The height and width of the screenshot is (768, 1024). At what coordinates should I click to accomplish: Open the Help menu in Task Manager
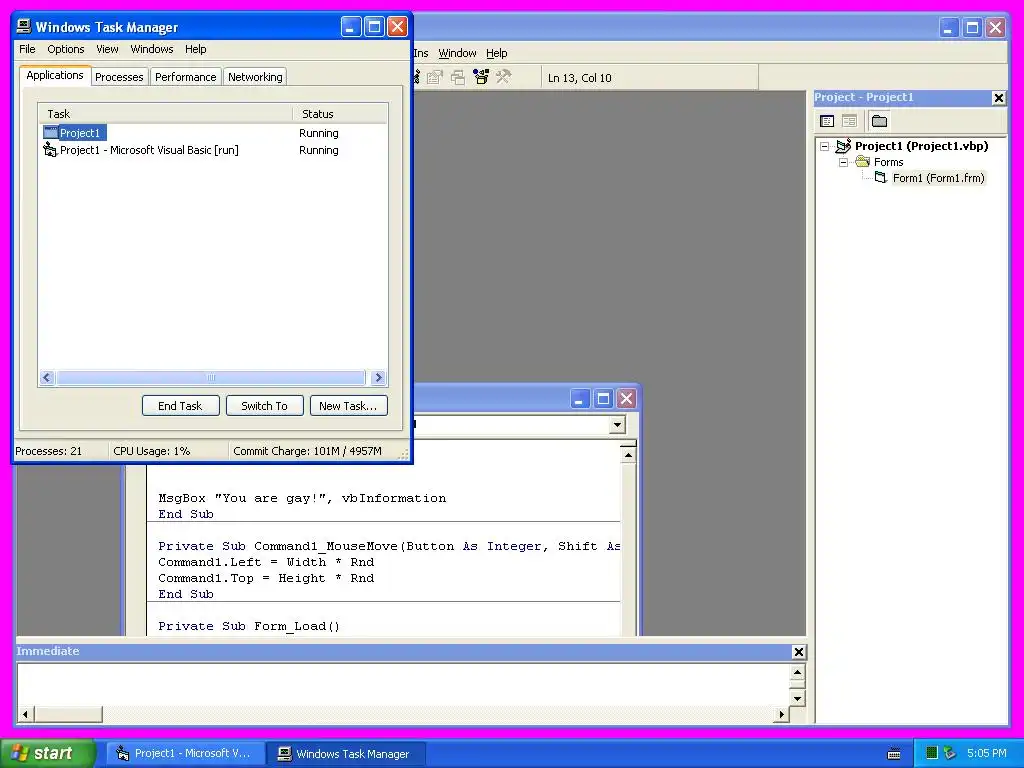pyautogui.click(x=195, y=49)
